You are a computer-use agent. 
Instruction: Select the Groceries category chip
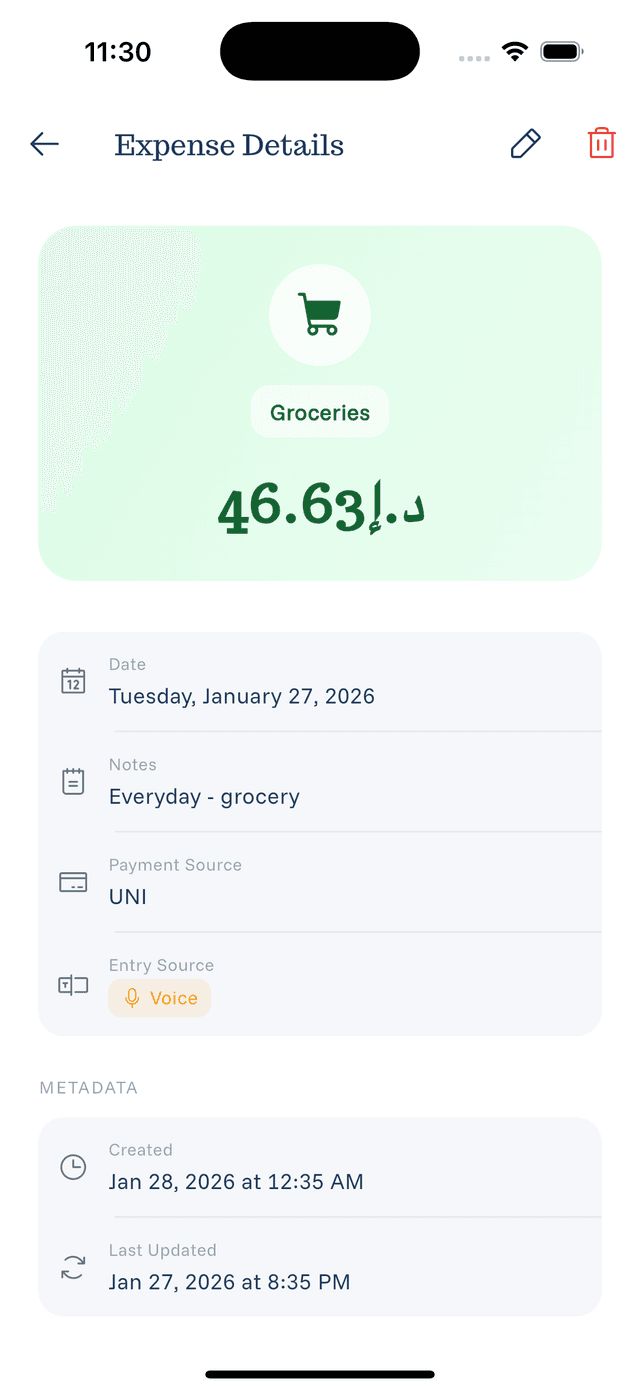point(320,411)
